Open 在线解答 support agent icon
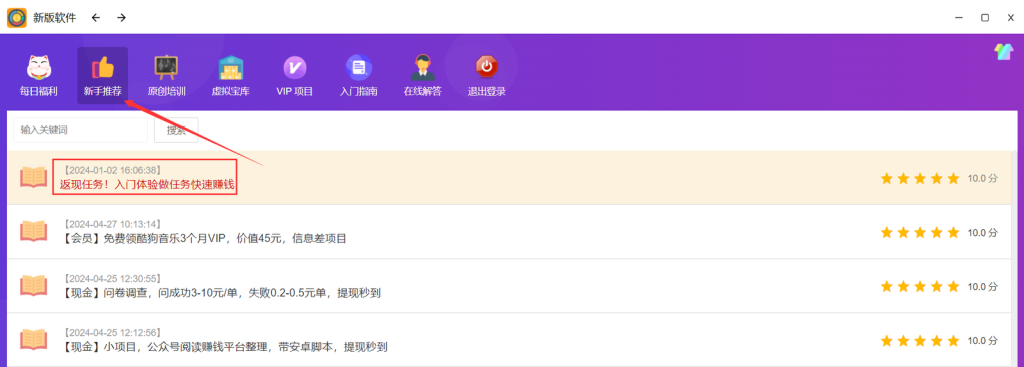The height and width of the screenshot is (367, 1024). pos(423,67)
